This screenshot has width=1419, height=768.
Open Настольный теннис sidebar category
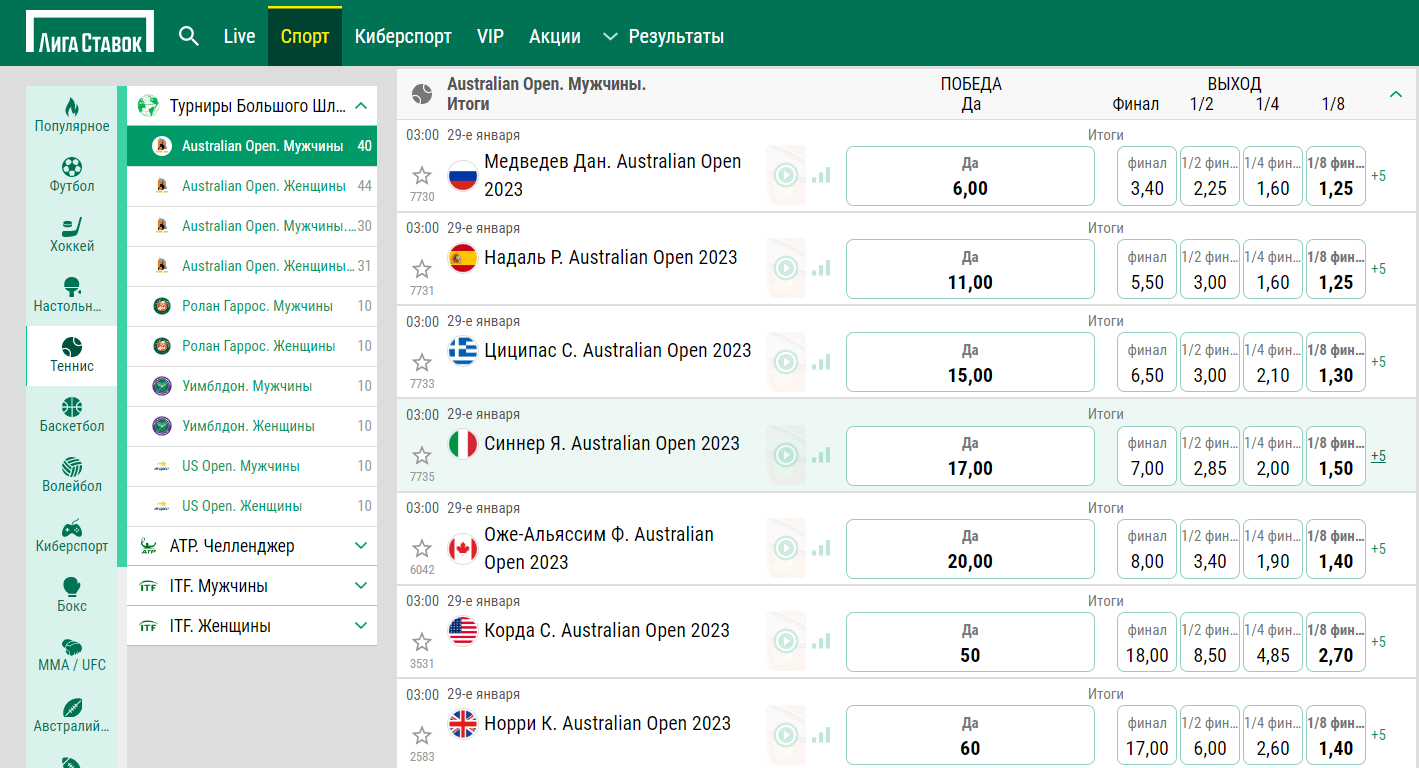72,296
